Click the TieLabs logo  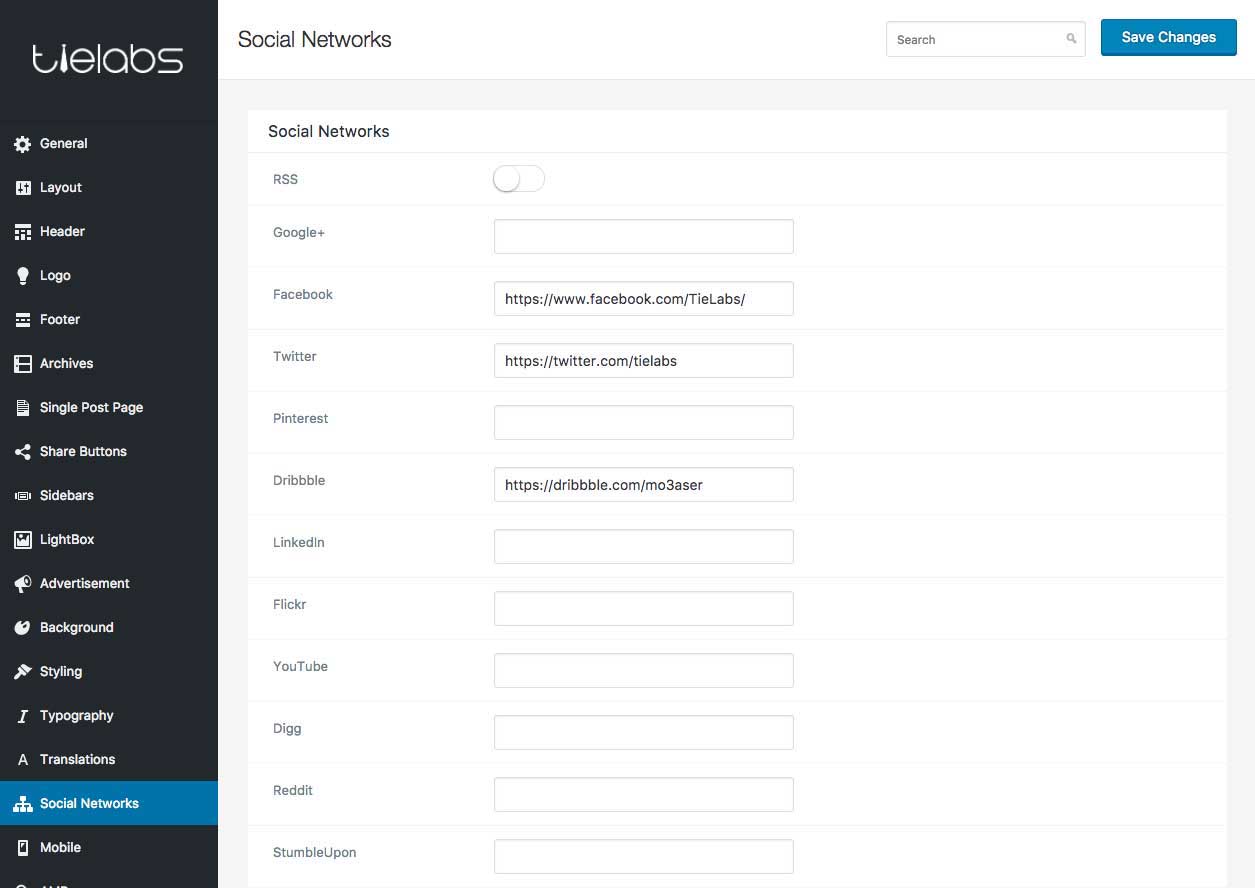(x=108, y=59)
